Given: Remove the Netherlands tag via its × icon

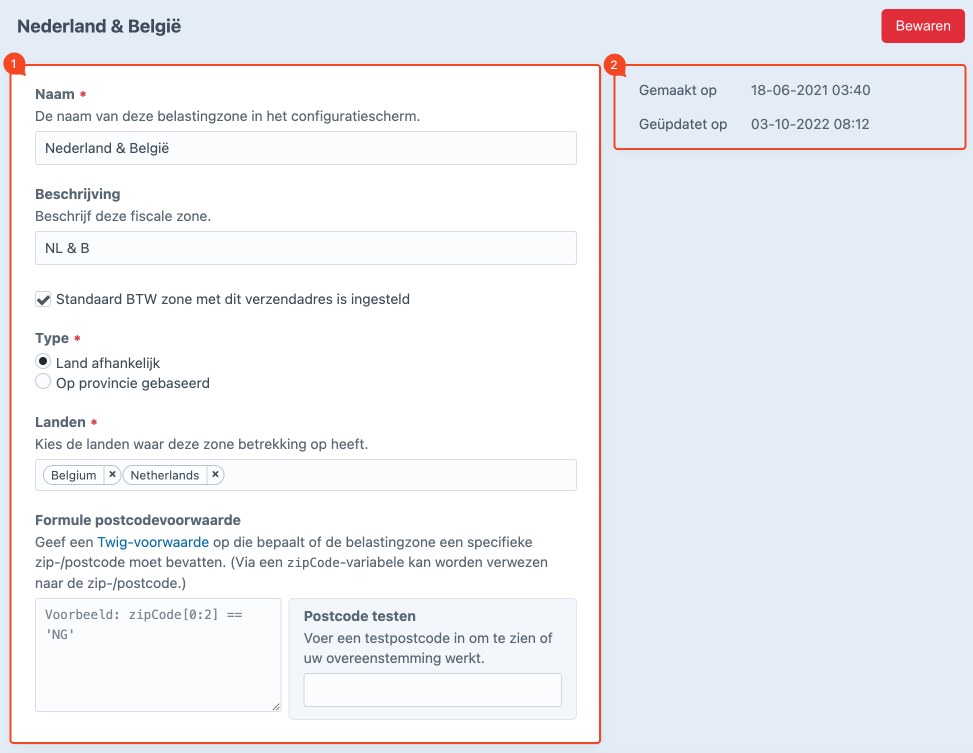Looking at the screenshot, I should pyautogui.click(x=214, y=474).
